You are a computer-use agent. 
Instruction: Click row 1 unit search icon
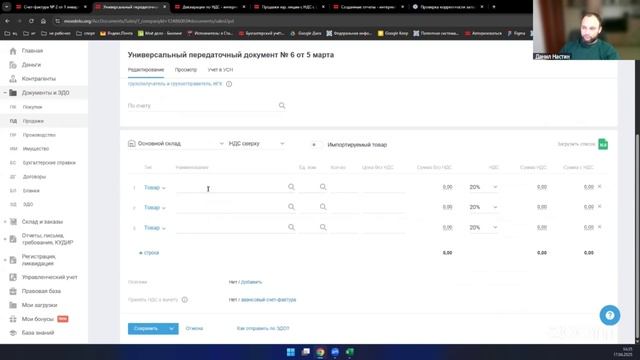coord(323,187)
